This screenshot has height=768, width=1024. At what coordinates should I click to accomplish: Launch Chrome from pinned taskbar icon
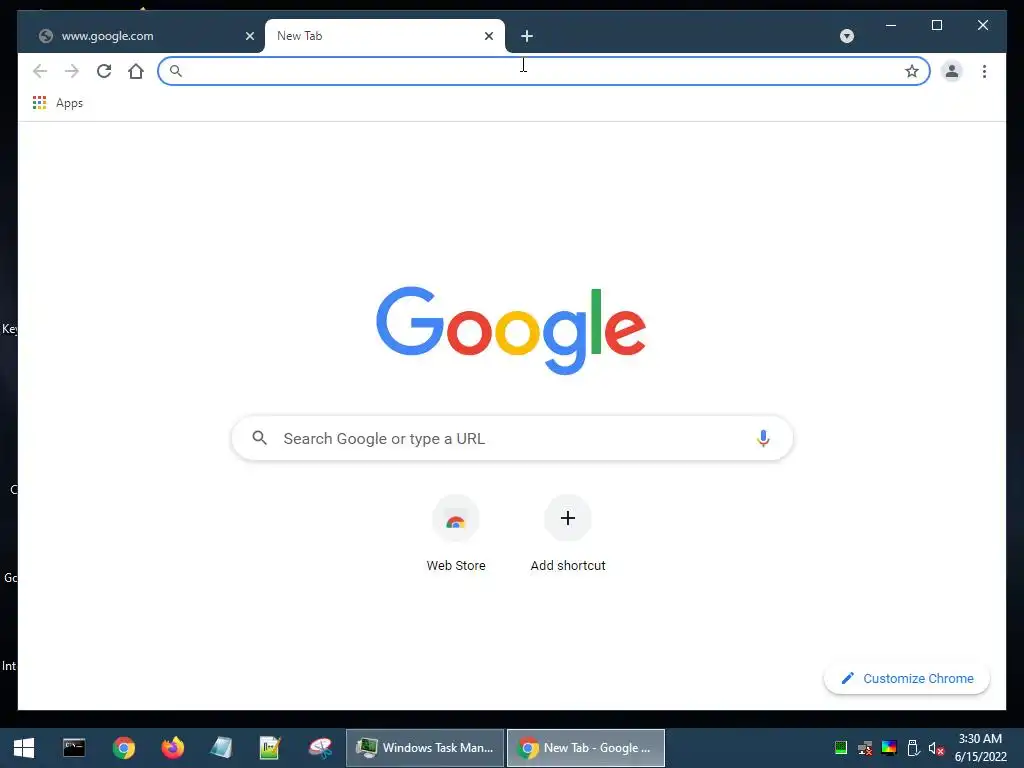coord(123,748)
